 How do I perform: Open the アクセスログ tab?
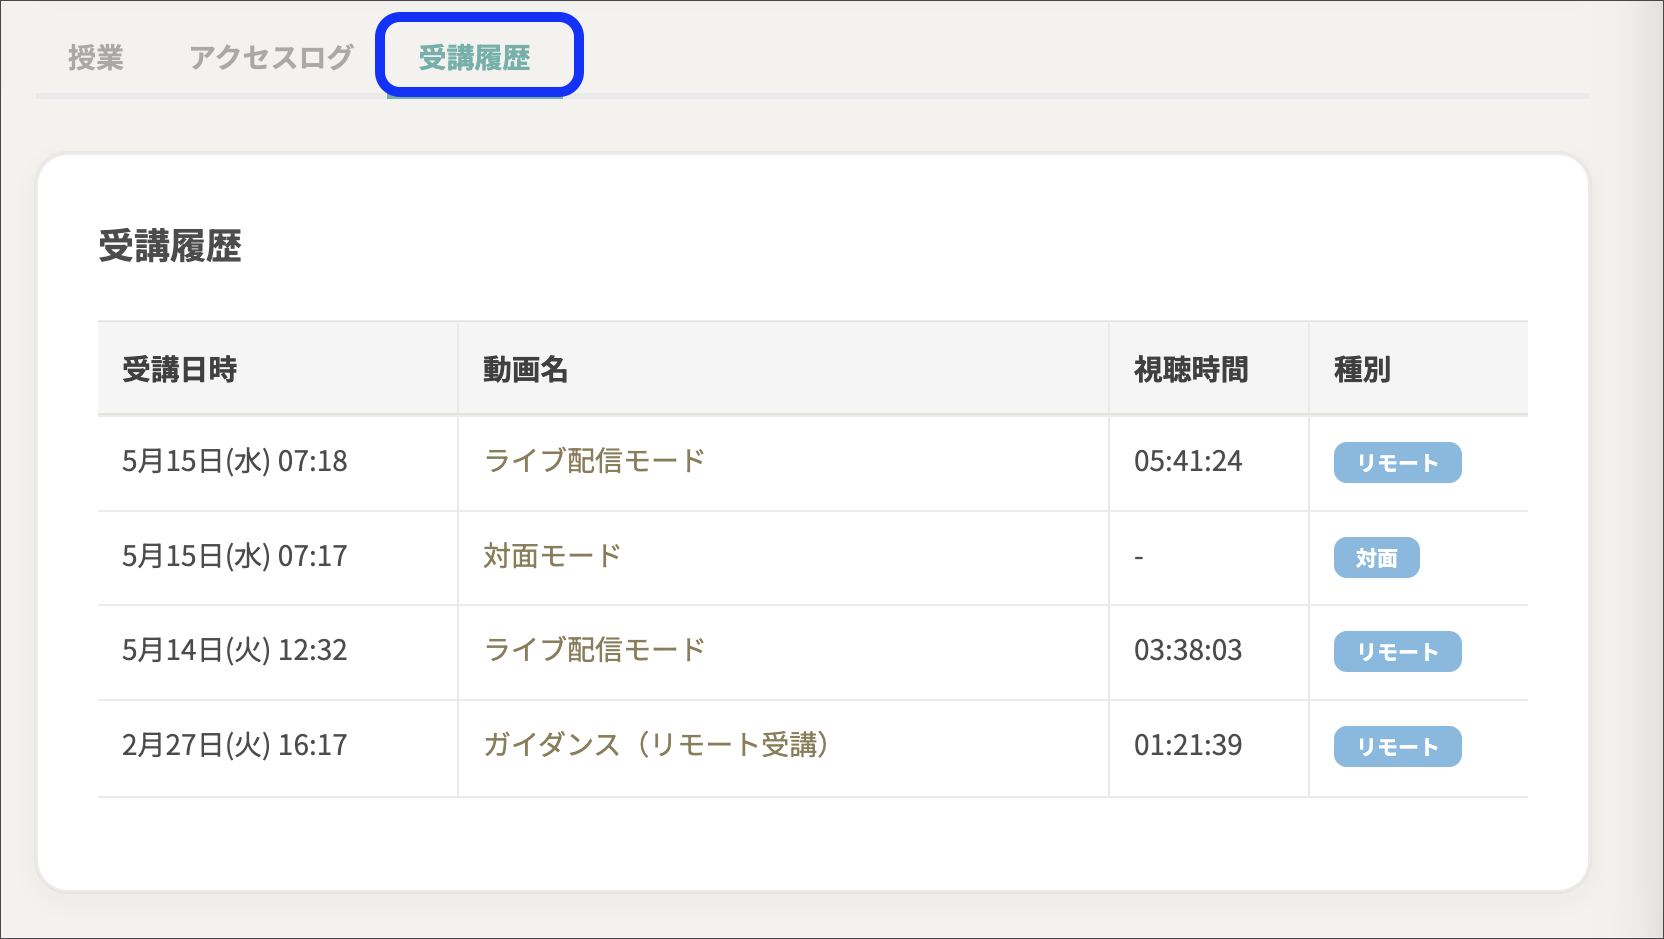271,58
